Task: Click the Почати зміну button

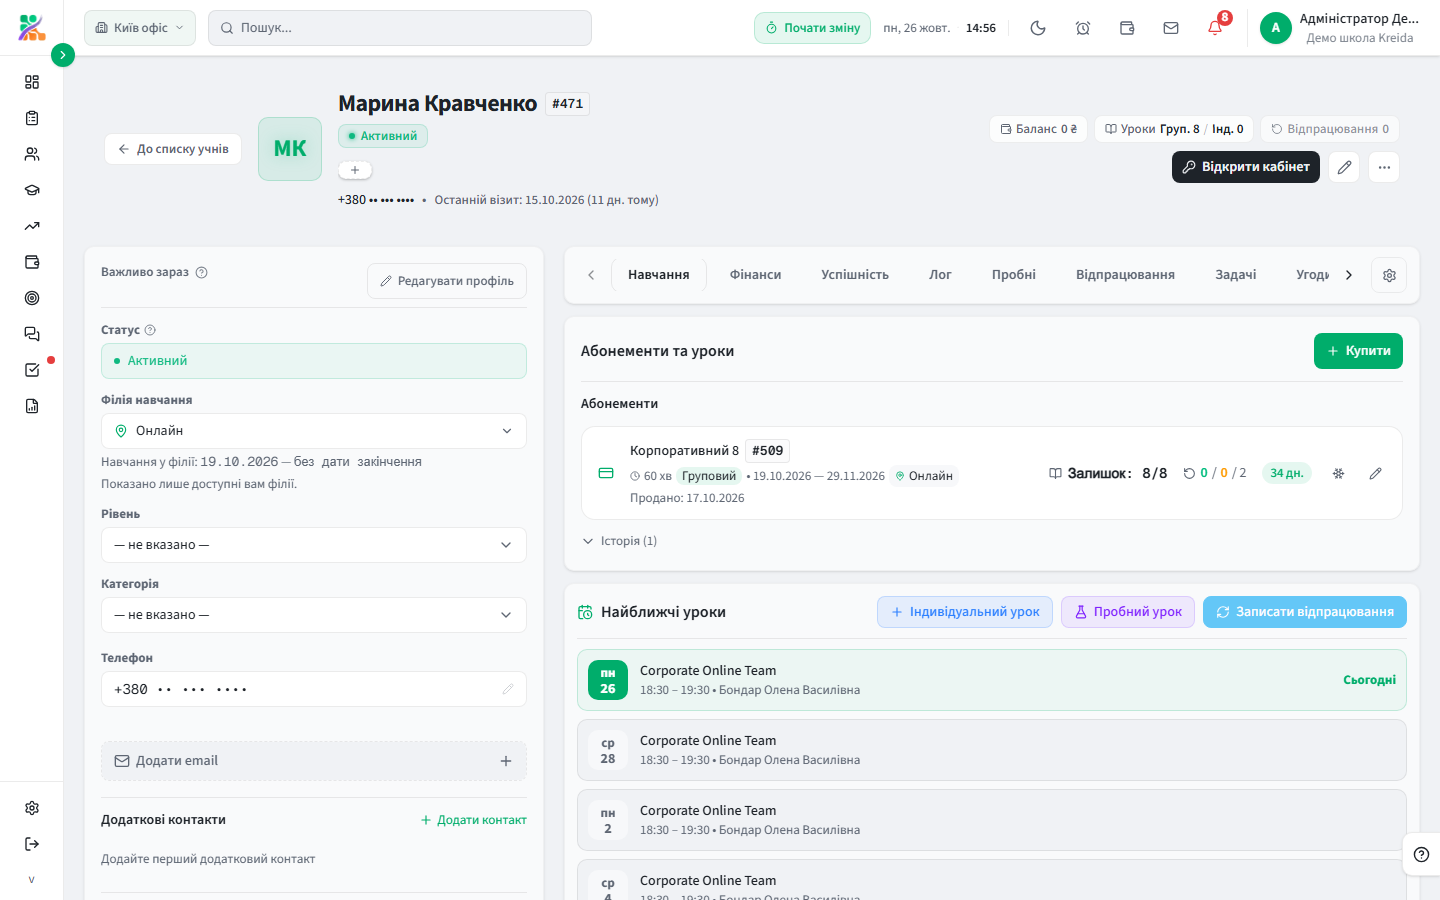Action: pyautogui.click(x=812, y=28)
